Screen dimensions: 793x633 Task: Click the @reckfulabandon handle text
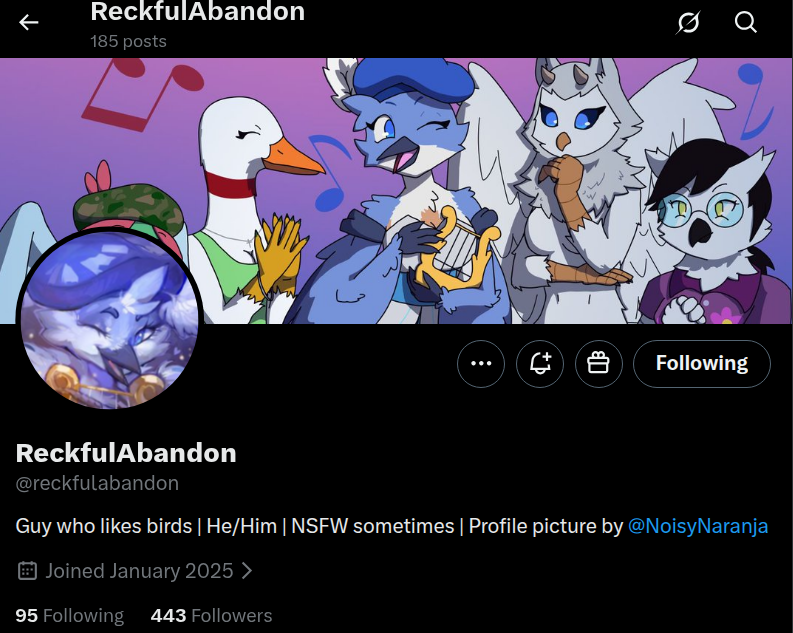[x=97, y=483]
